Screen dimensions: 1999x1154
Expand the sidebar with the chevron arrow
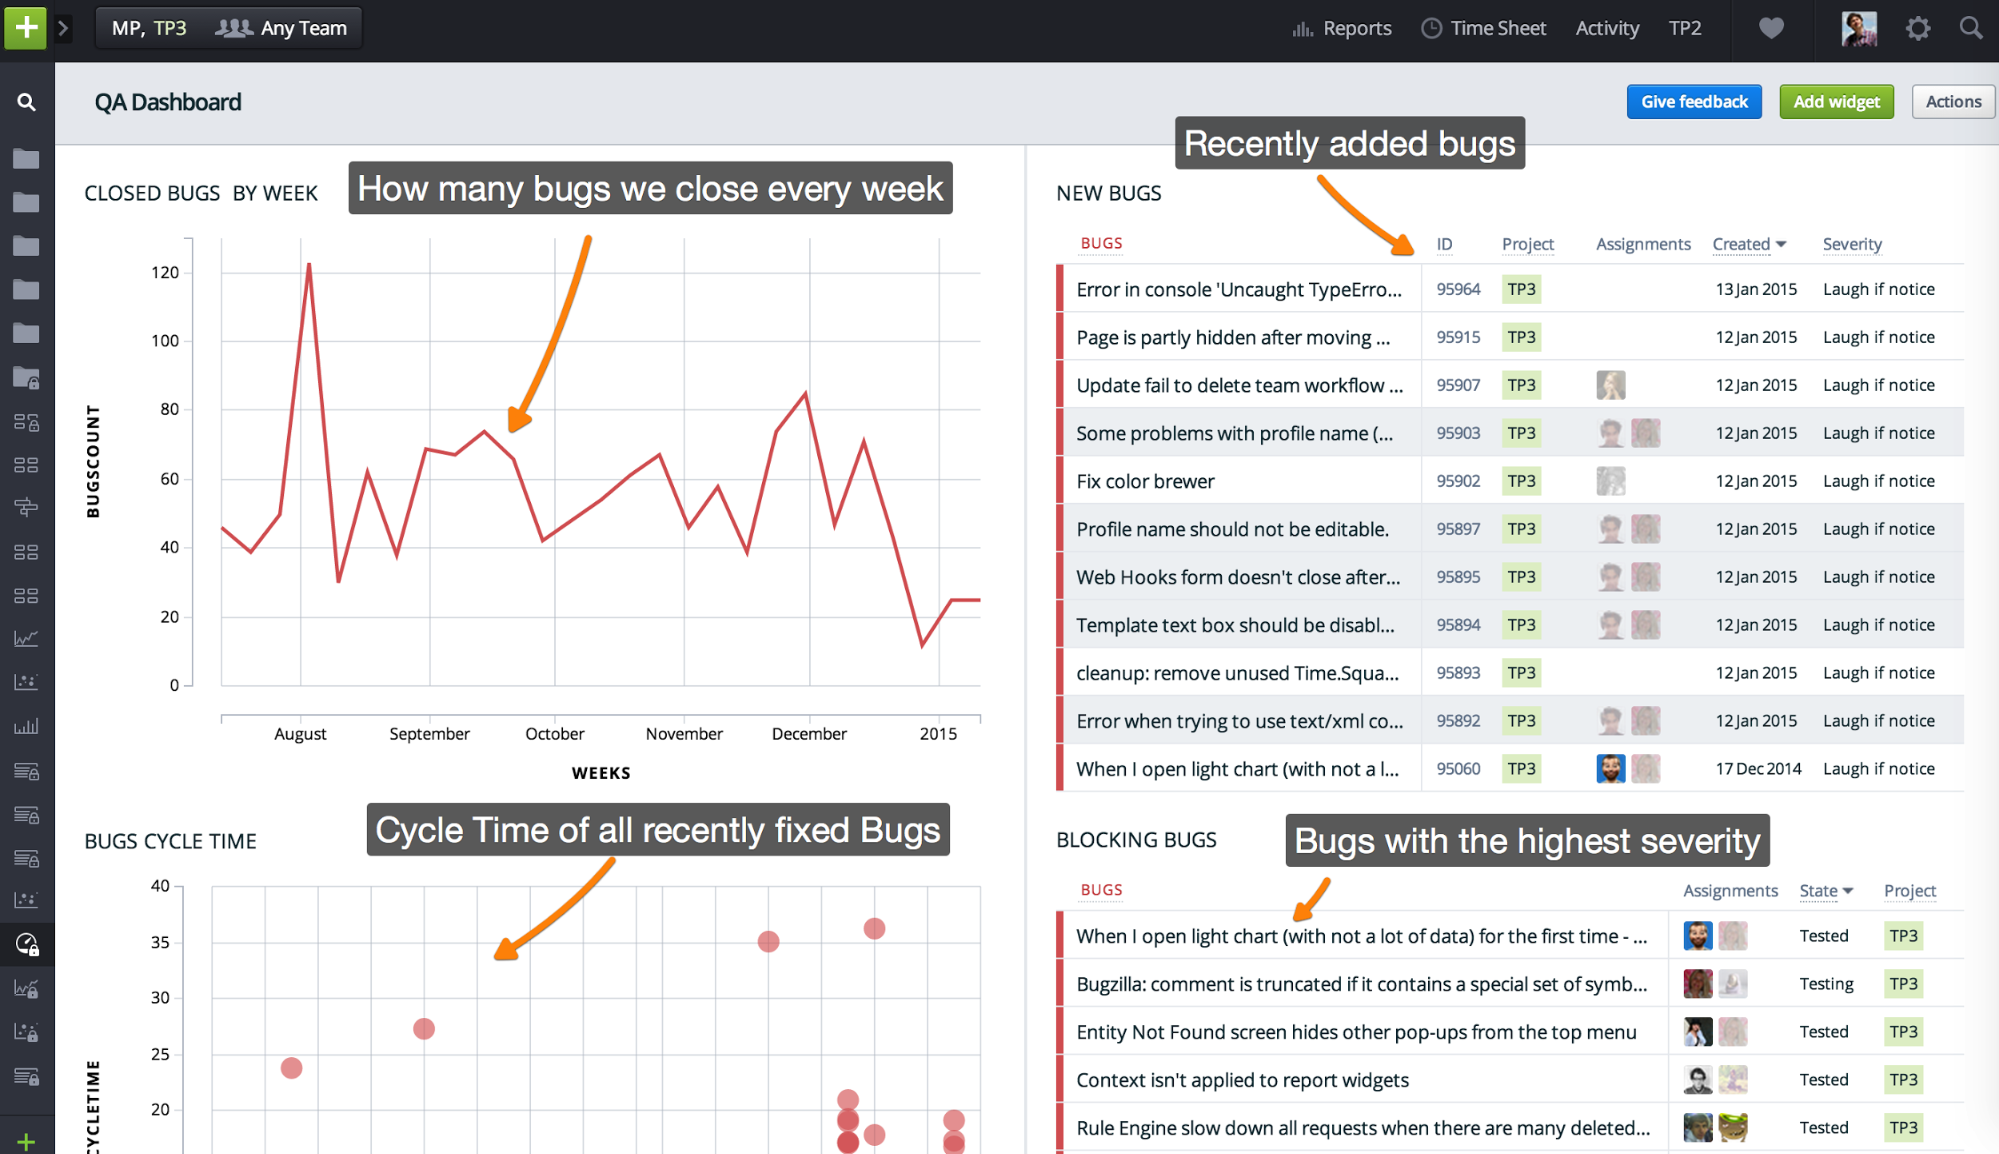(x=63, y=28)
